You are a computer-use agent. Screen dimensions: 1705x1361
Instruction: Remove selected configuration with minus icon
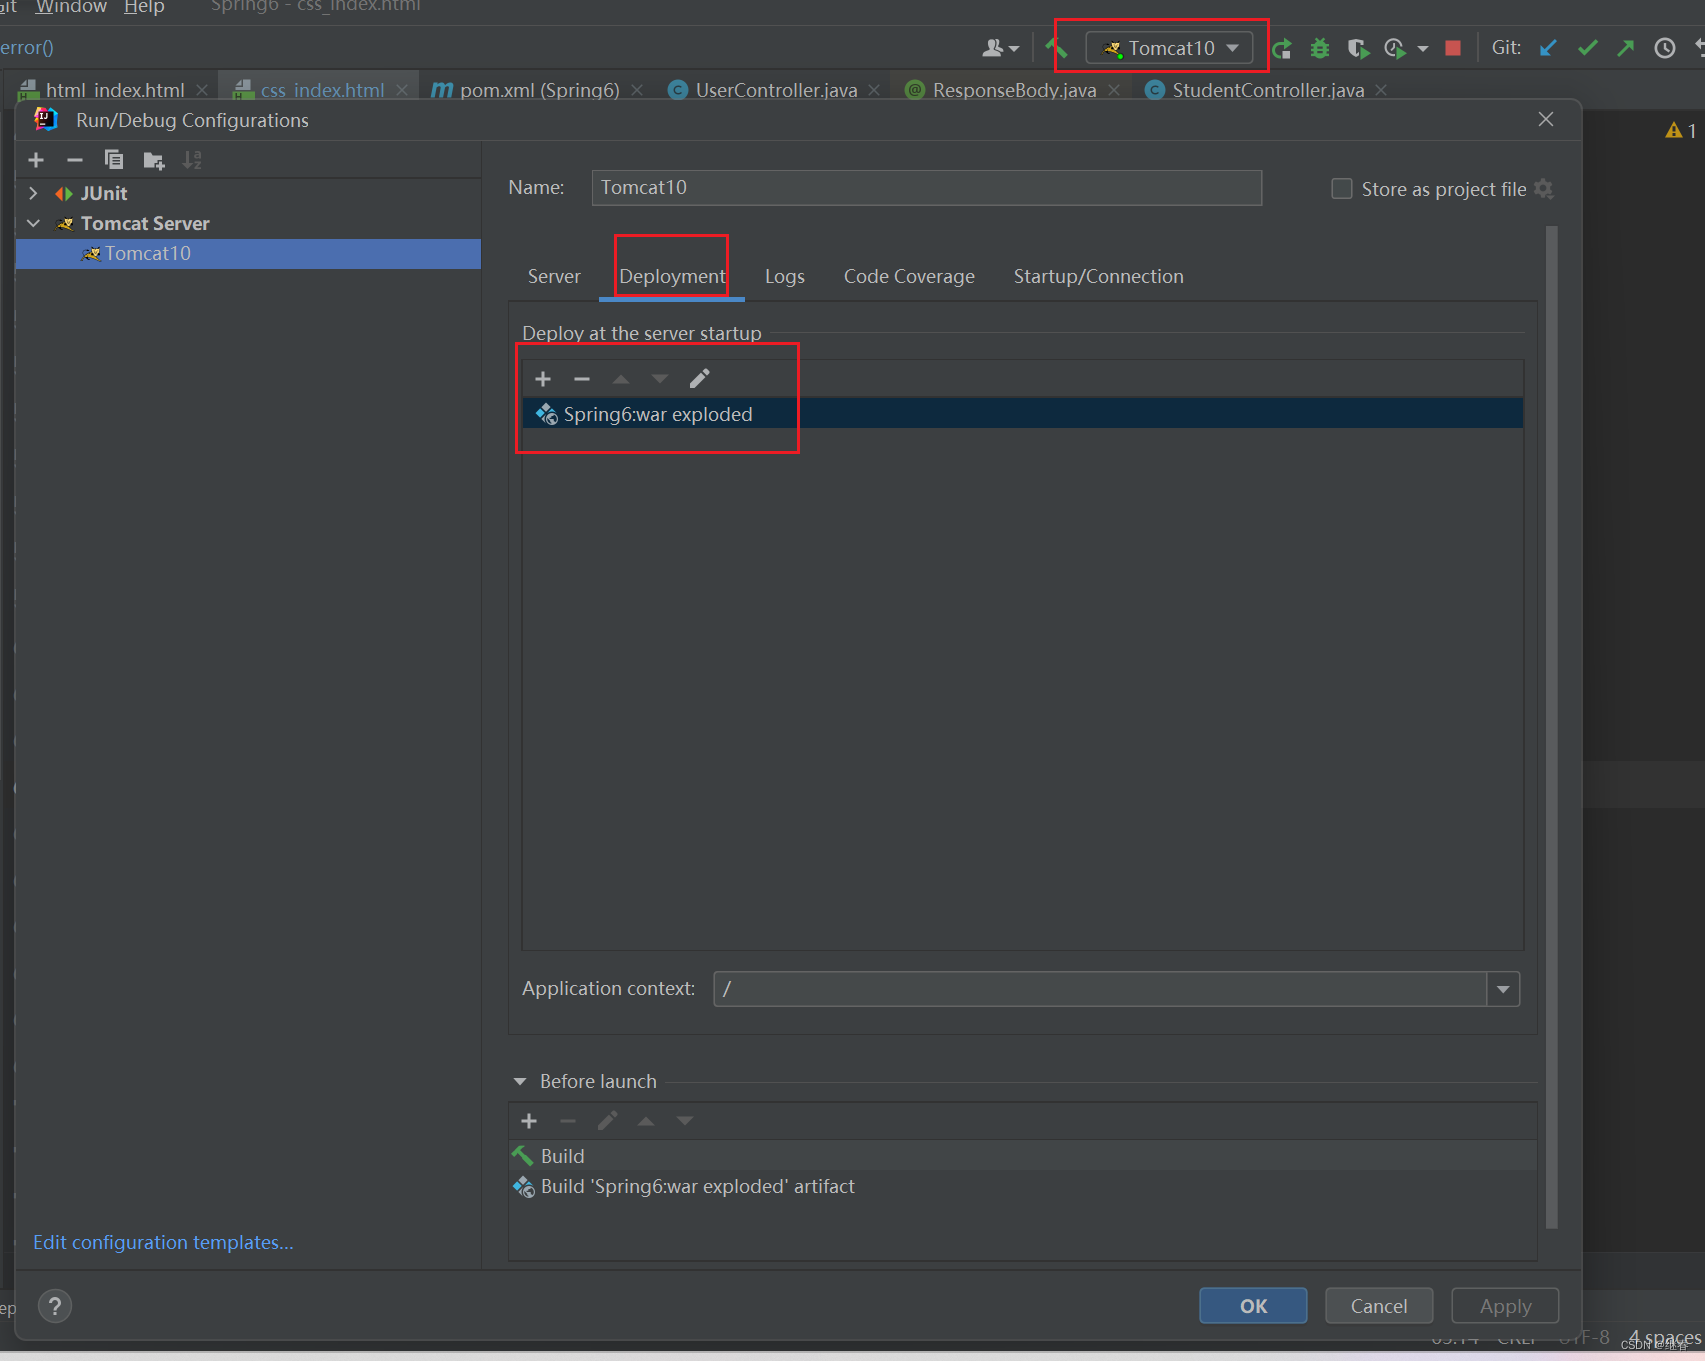tap(75, 160)
